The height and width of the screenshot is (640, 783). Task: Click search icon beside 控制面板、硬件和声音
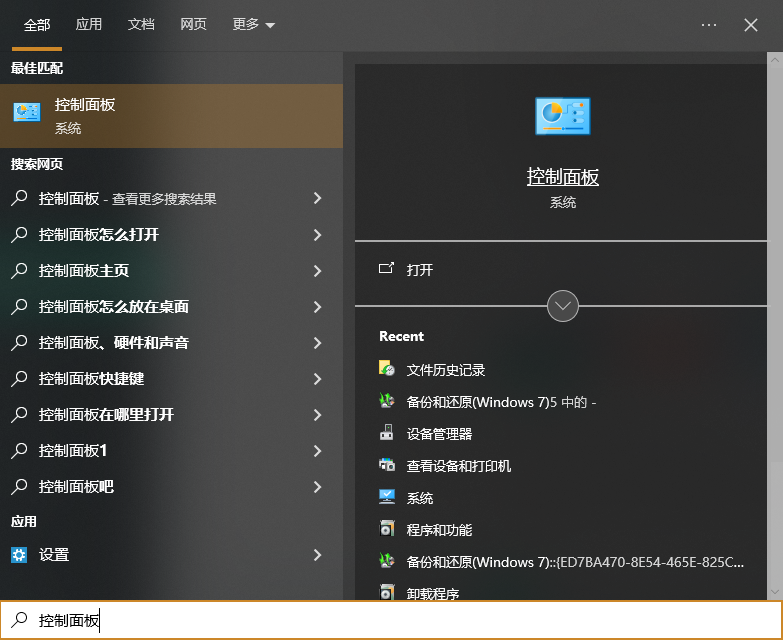19,342
